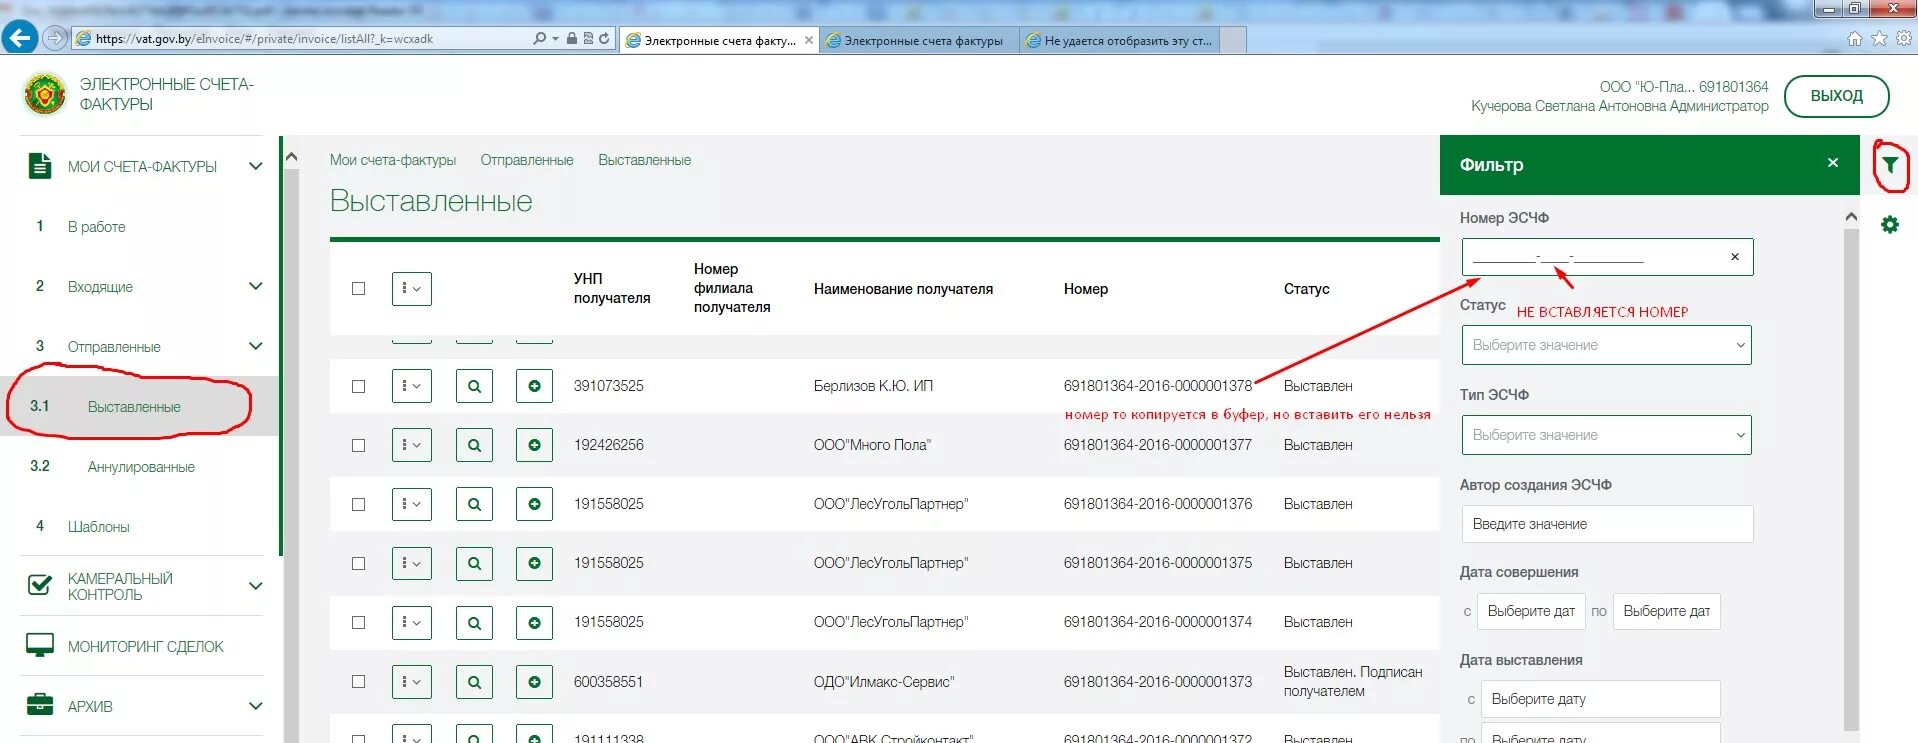Check the row for ООО"Много Пола"

[358, 445]
